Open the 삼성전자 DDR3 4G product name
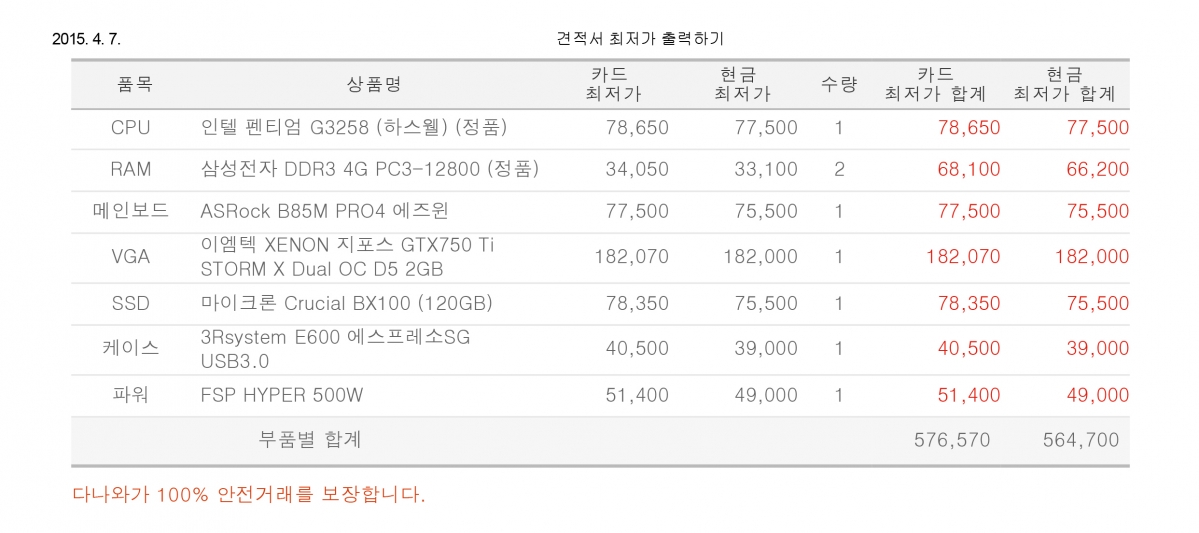The width and height of the screenshot is (1199, 533). point(369,169)
